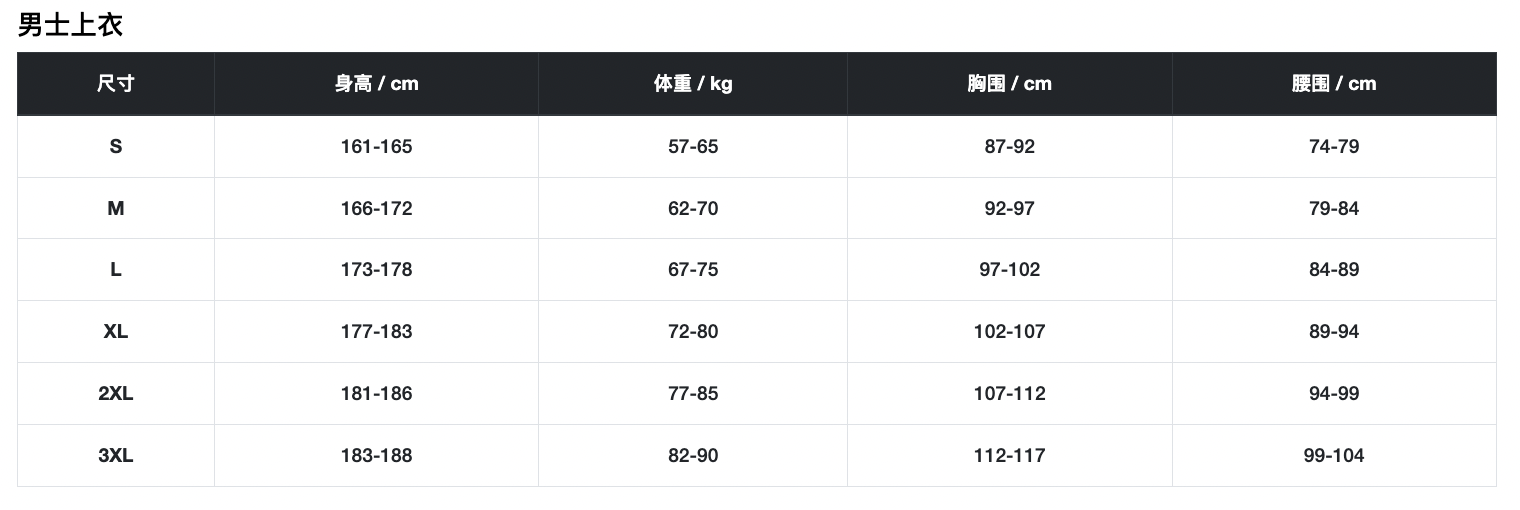Click the 尺寸 column header
This screenshot has height=510, width=1520.
tap(116, 84)
